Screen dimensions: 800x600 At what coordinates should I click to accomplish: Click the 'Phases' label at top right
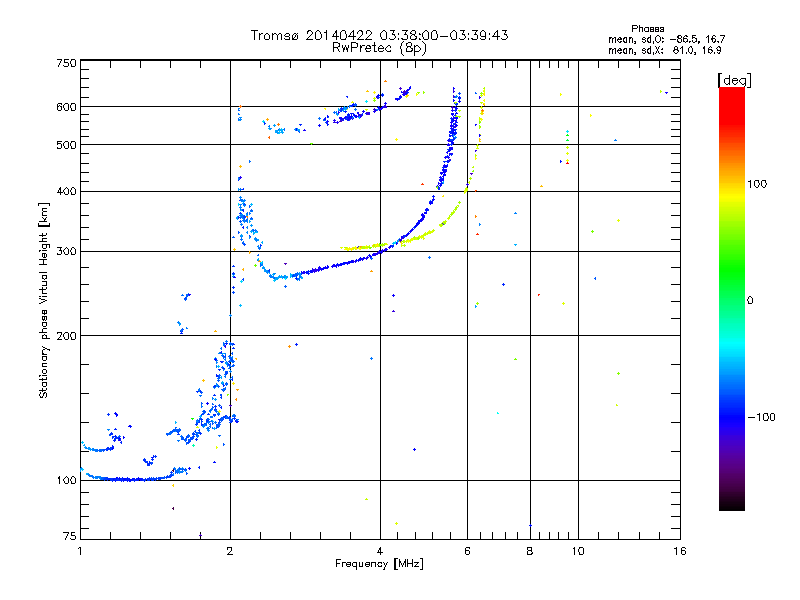tap(647, 29)
